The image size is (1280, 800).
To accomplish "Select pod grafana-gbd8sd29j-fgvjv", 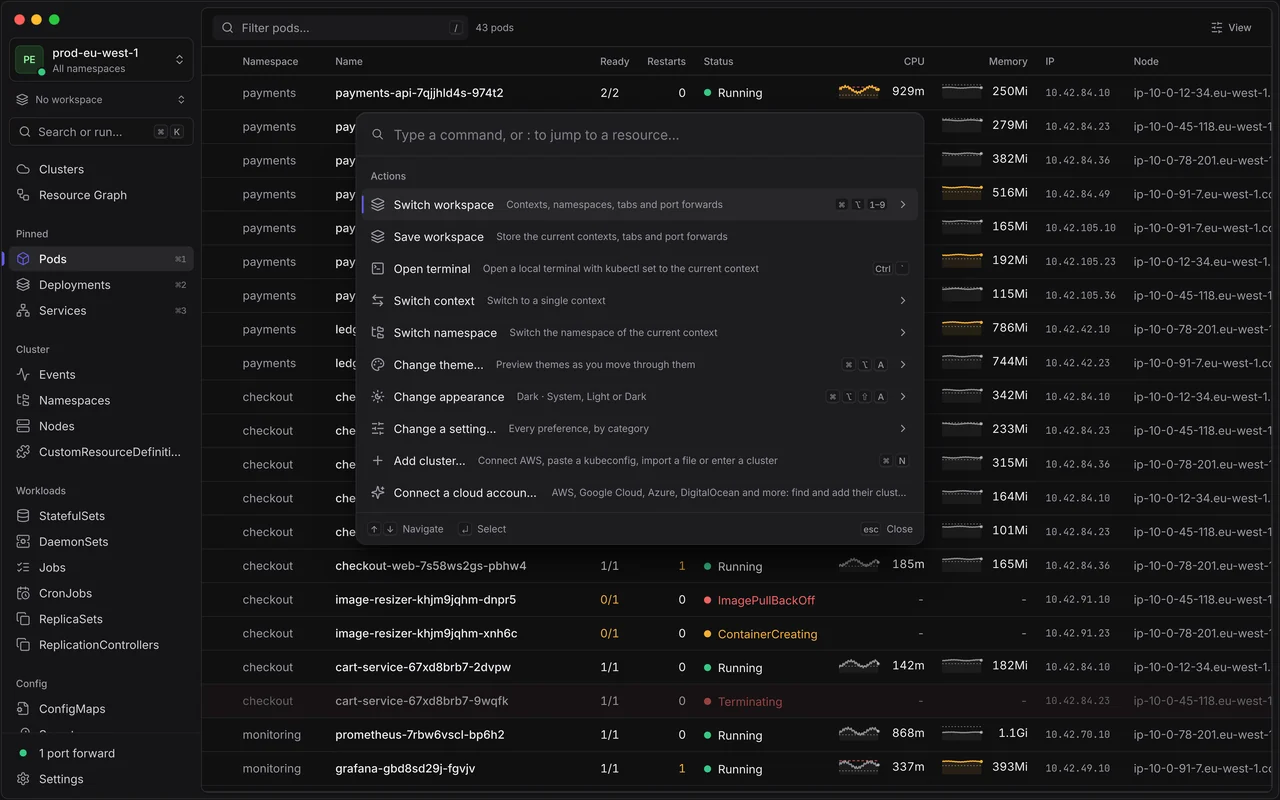I will tap(405, 769).
